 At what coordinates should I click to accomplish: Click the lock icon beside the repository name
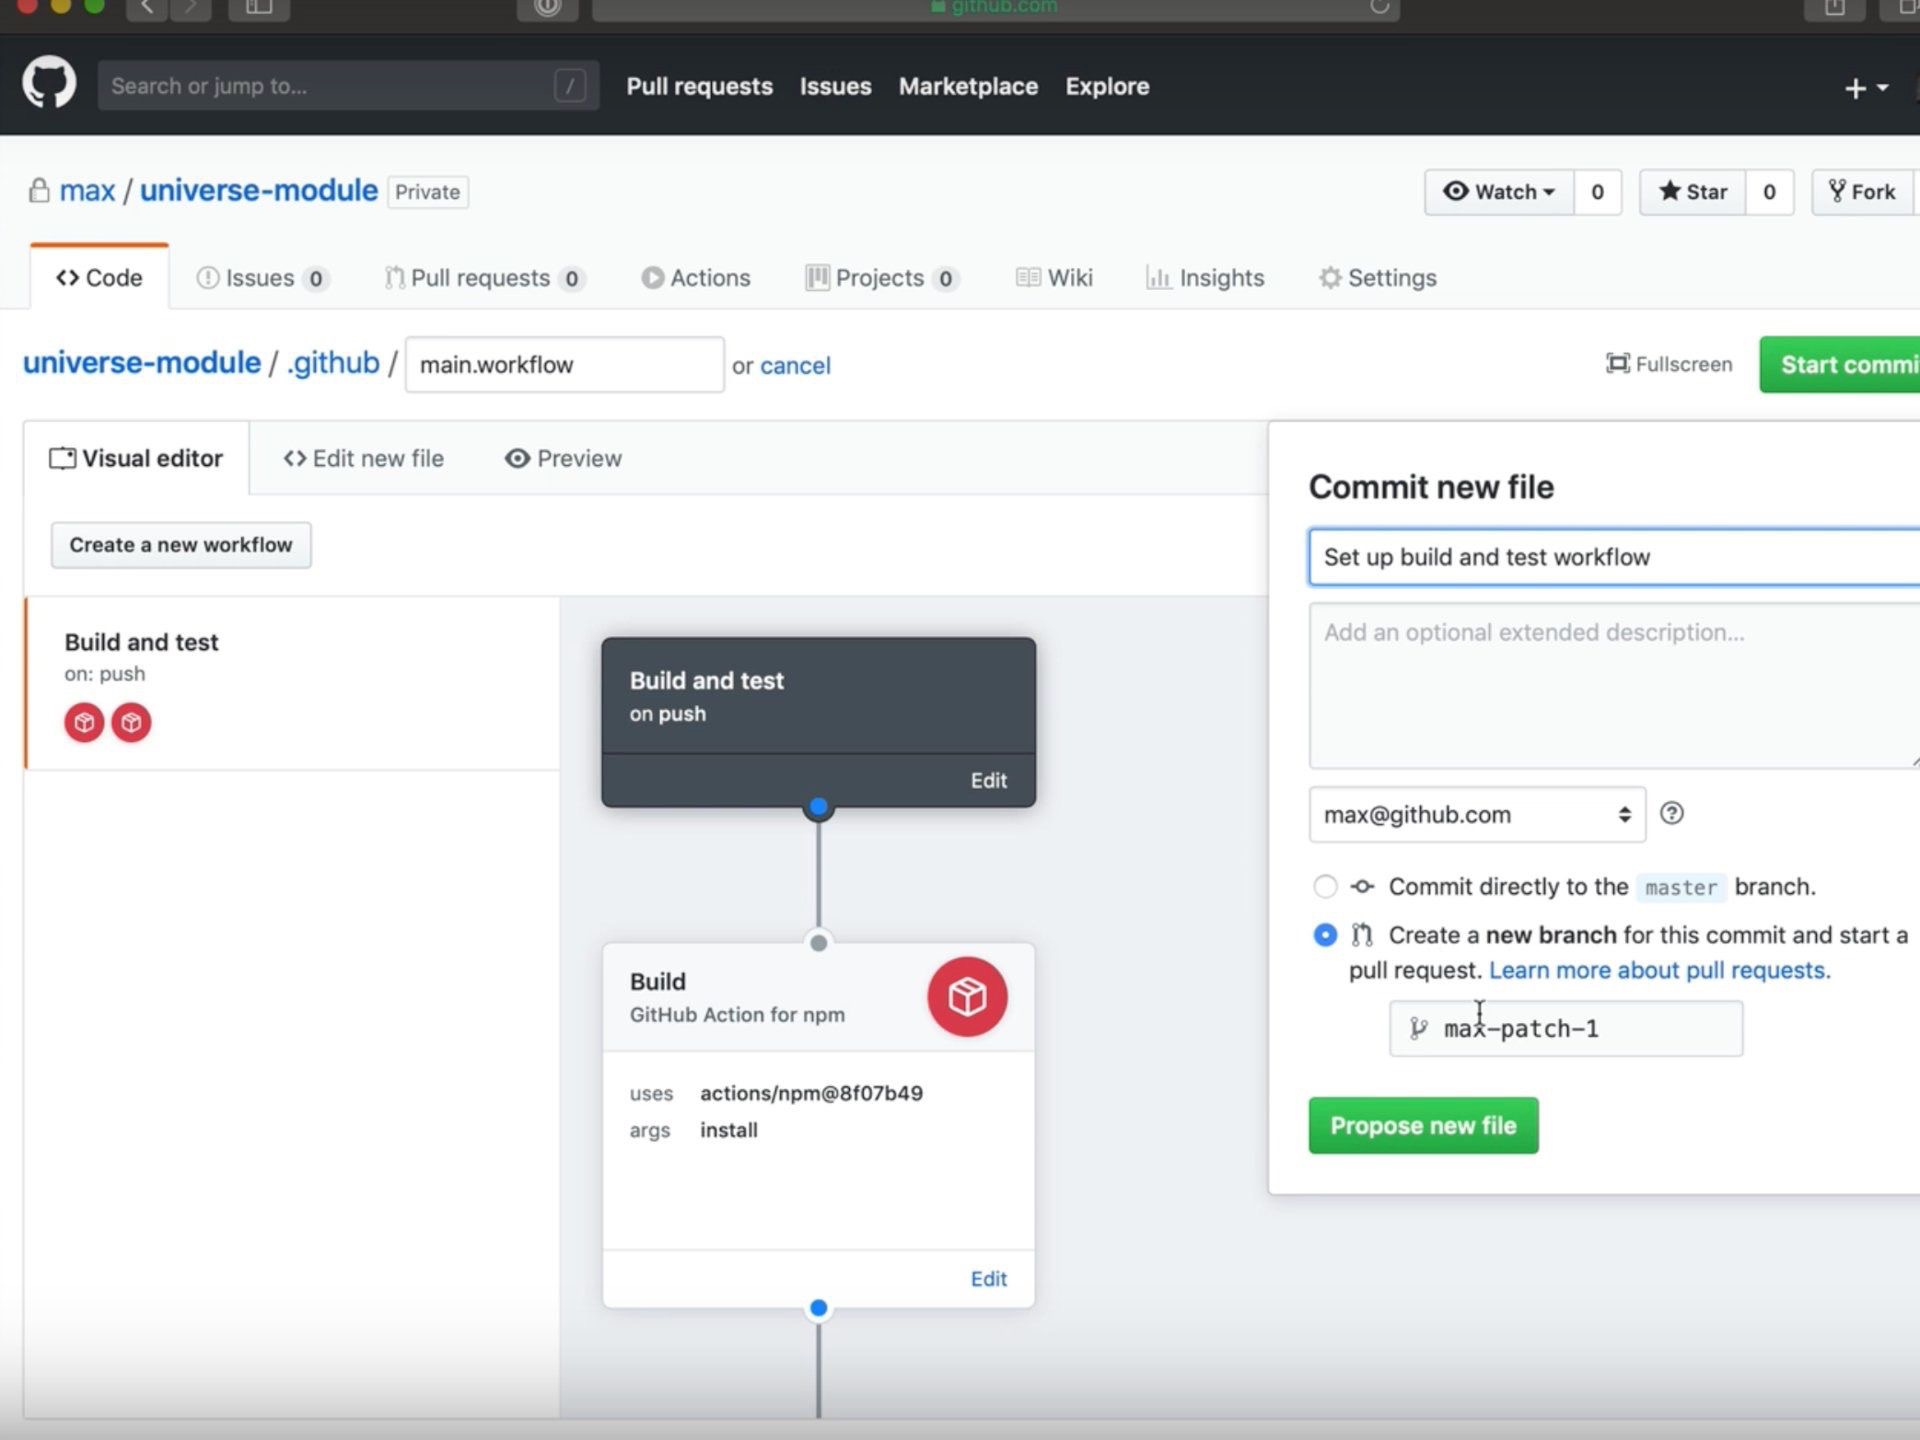(39, 190)
